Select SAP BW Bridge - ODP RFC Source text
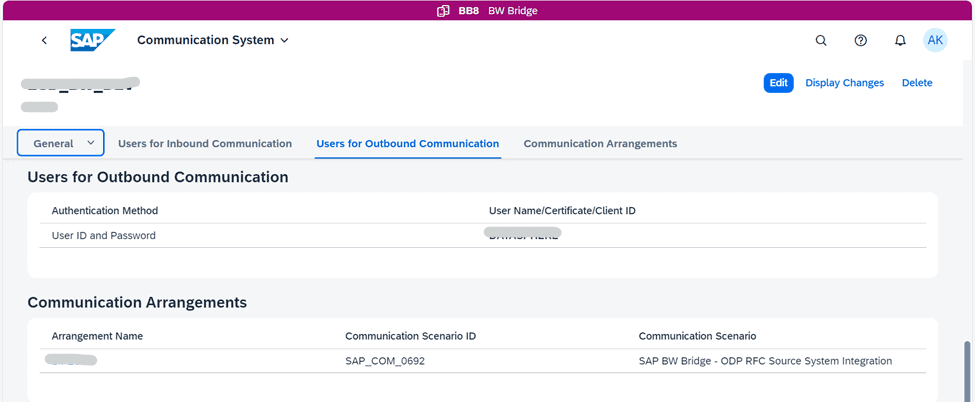This screenshot has width=975, height=402. tap(765, 361)
